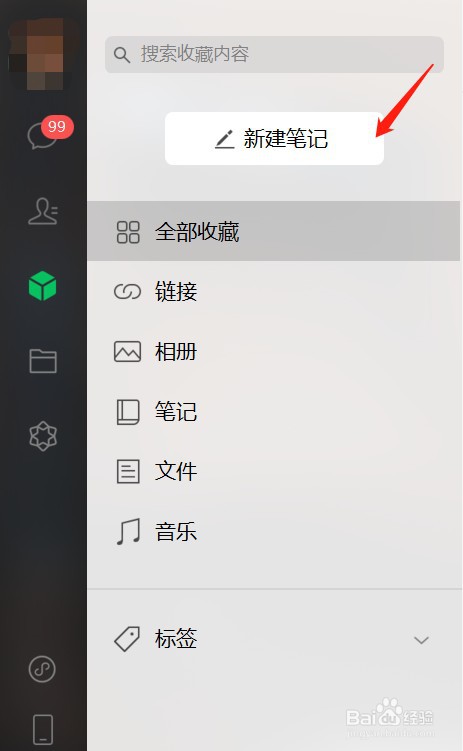
Task: Click the mobile phone icon at bottom
Action: (x=43, y=729)
